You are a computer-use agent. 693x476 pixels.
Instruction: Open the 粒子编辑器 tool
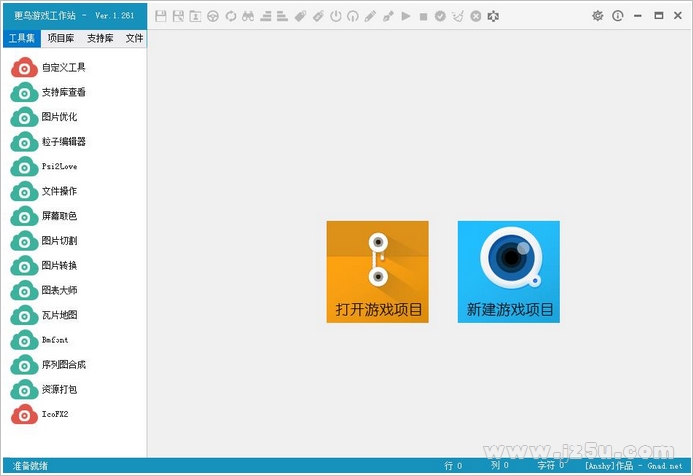(48, 142)
